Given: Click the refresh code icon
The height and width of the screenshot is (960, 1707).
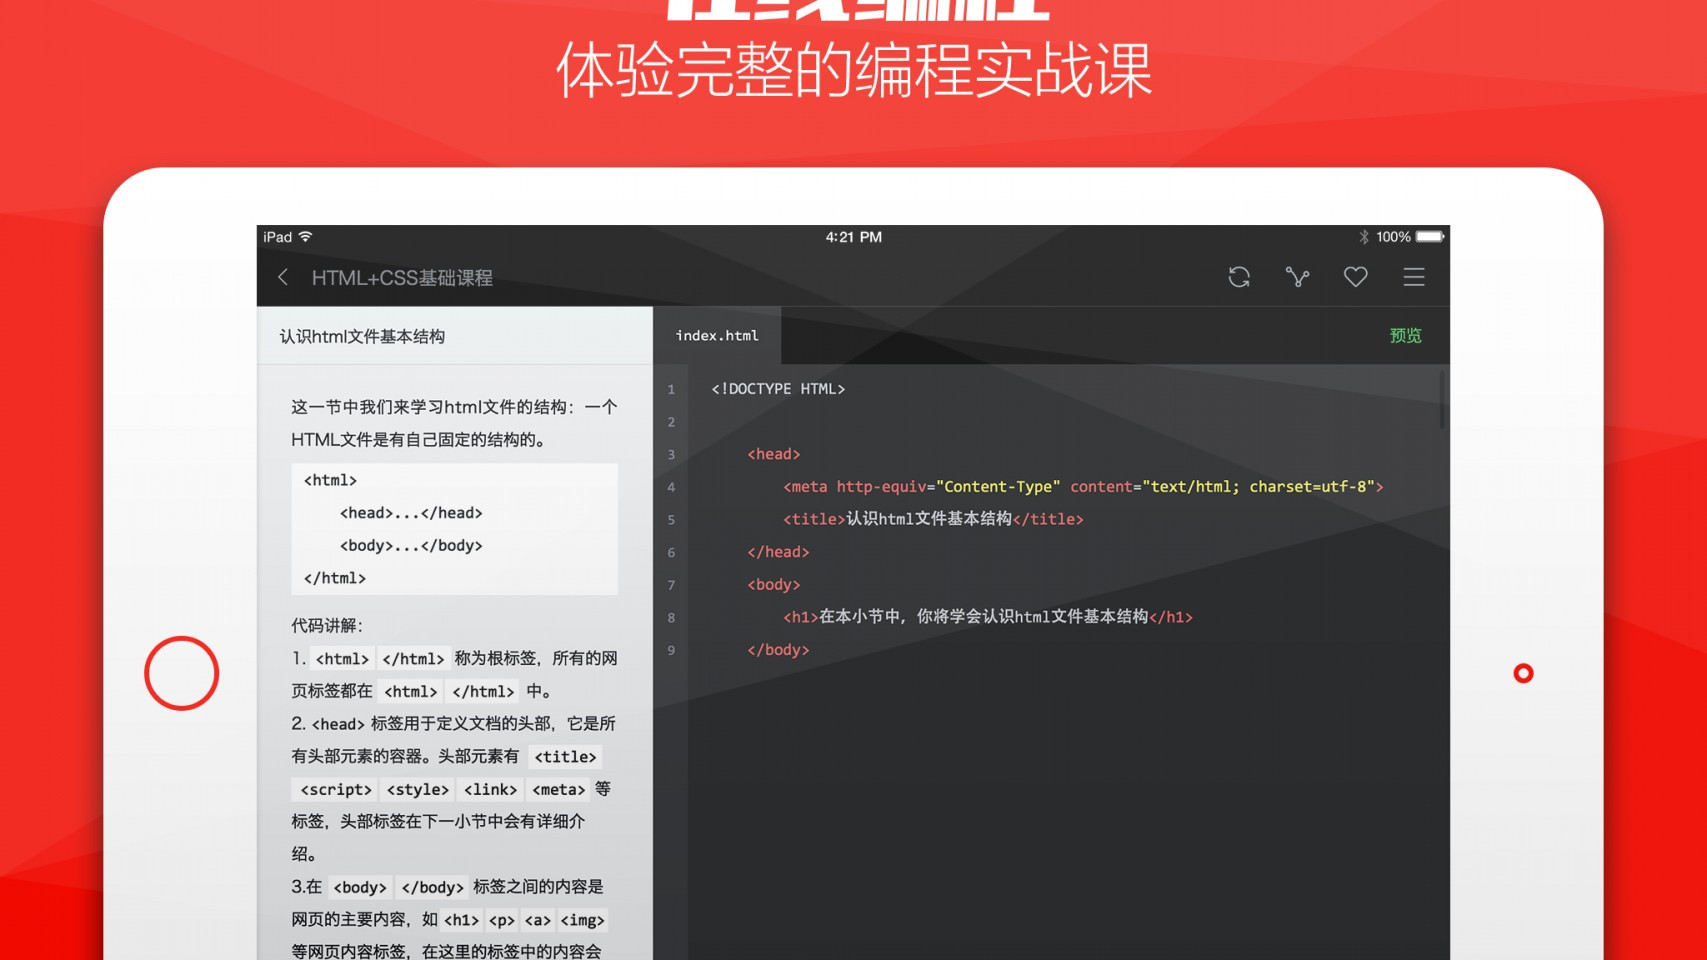Looking at the screenshot, I should (x=1239, y=277).
